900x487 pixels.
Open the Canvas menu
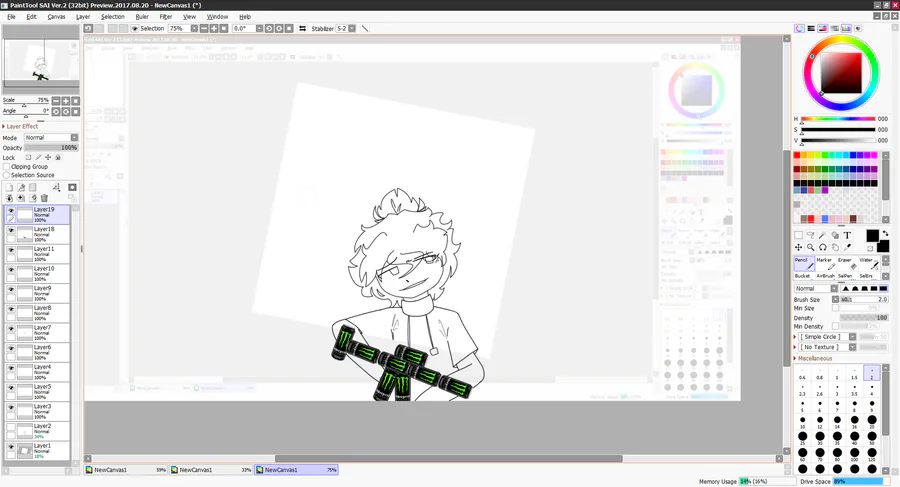[x=56, y=17]
